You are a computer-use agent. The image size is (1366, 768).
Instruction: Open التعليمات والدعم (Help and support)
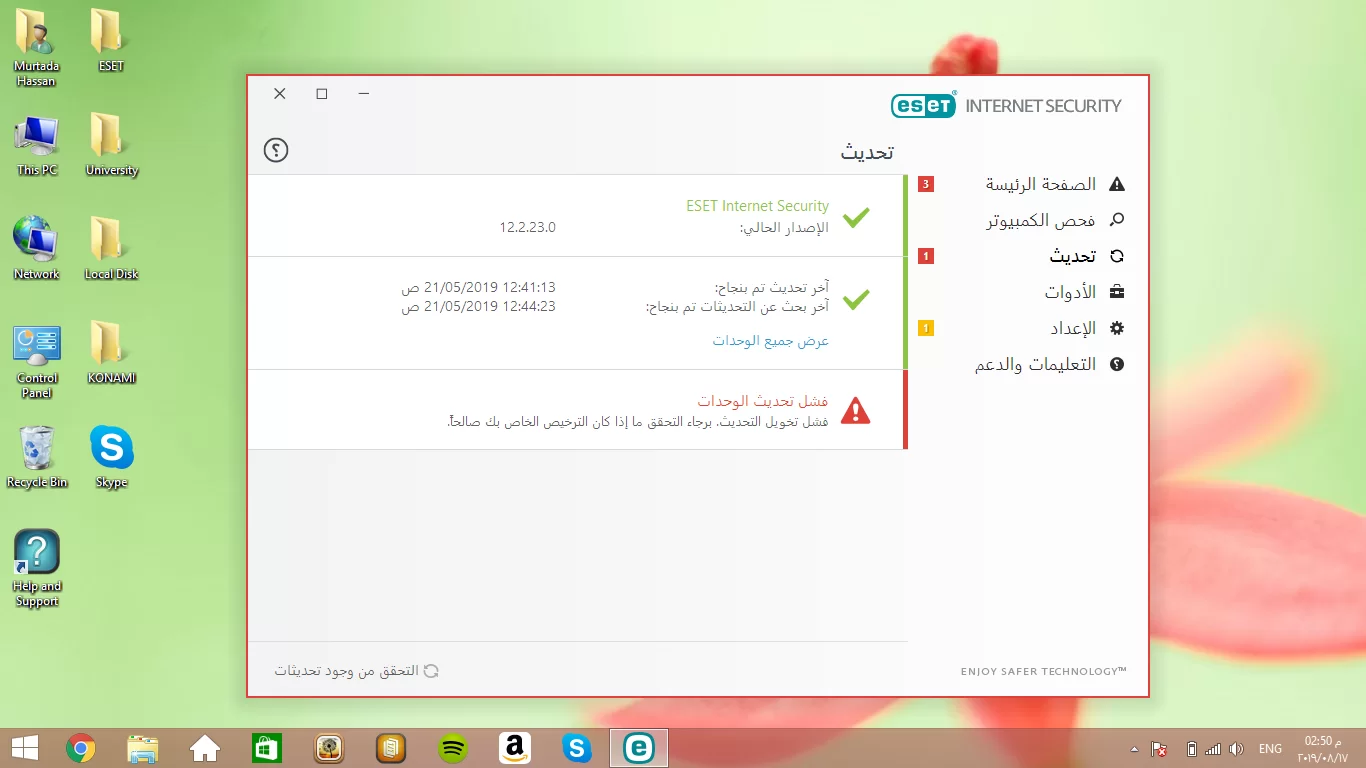tap(1035, 364)
